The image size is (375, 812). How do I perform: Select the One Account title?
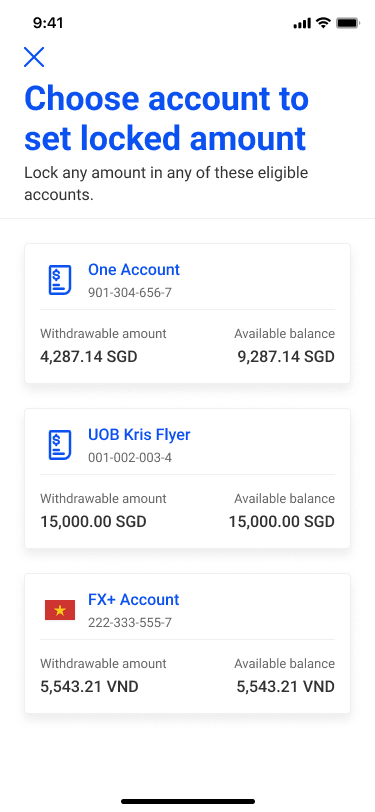(x=134, y=269)
